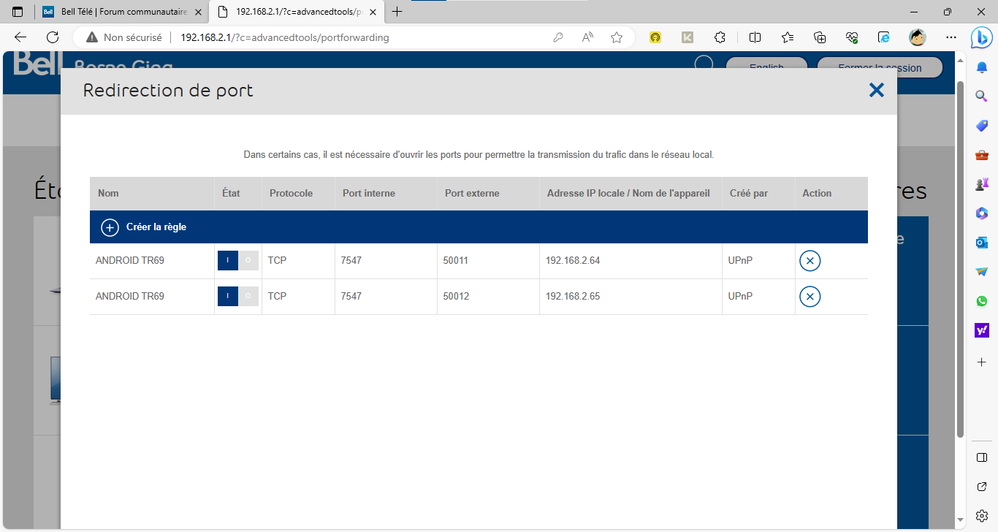
Task: Click the browser address bar URL
Action: click(285, 37)
